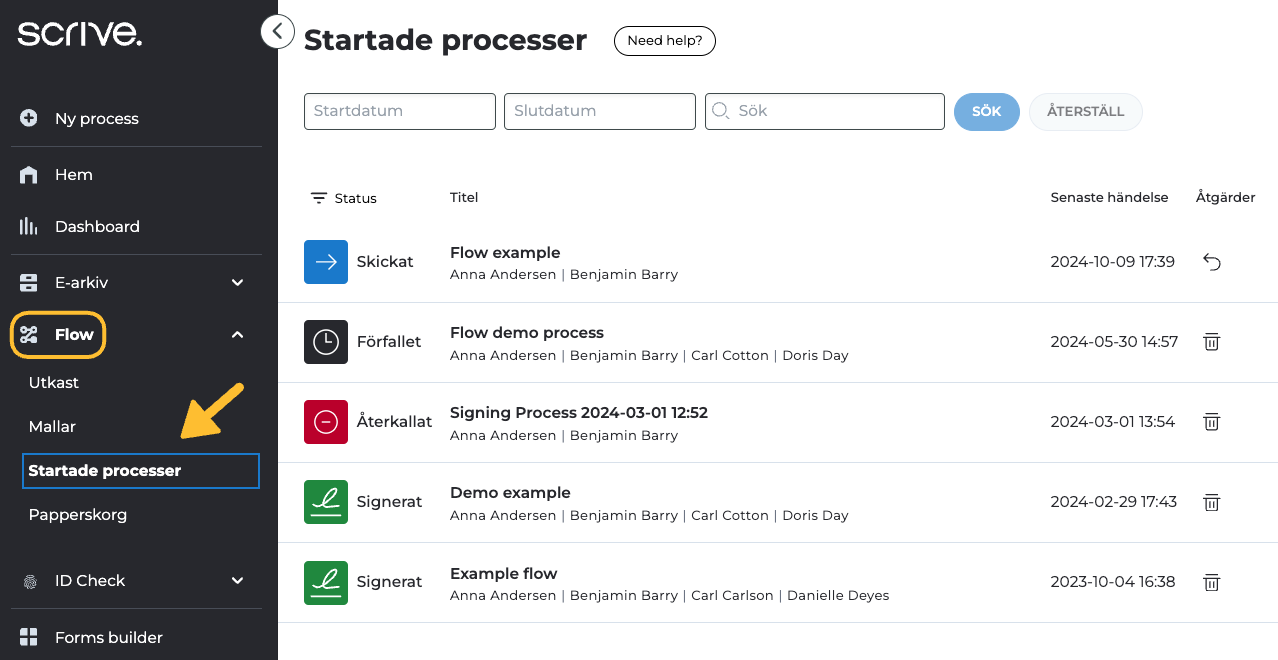1278x660 pixels.
Task: Click the Need help? button
Action: [665, 41]
